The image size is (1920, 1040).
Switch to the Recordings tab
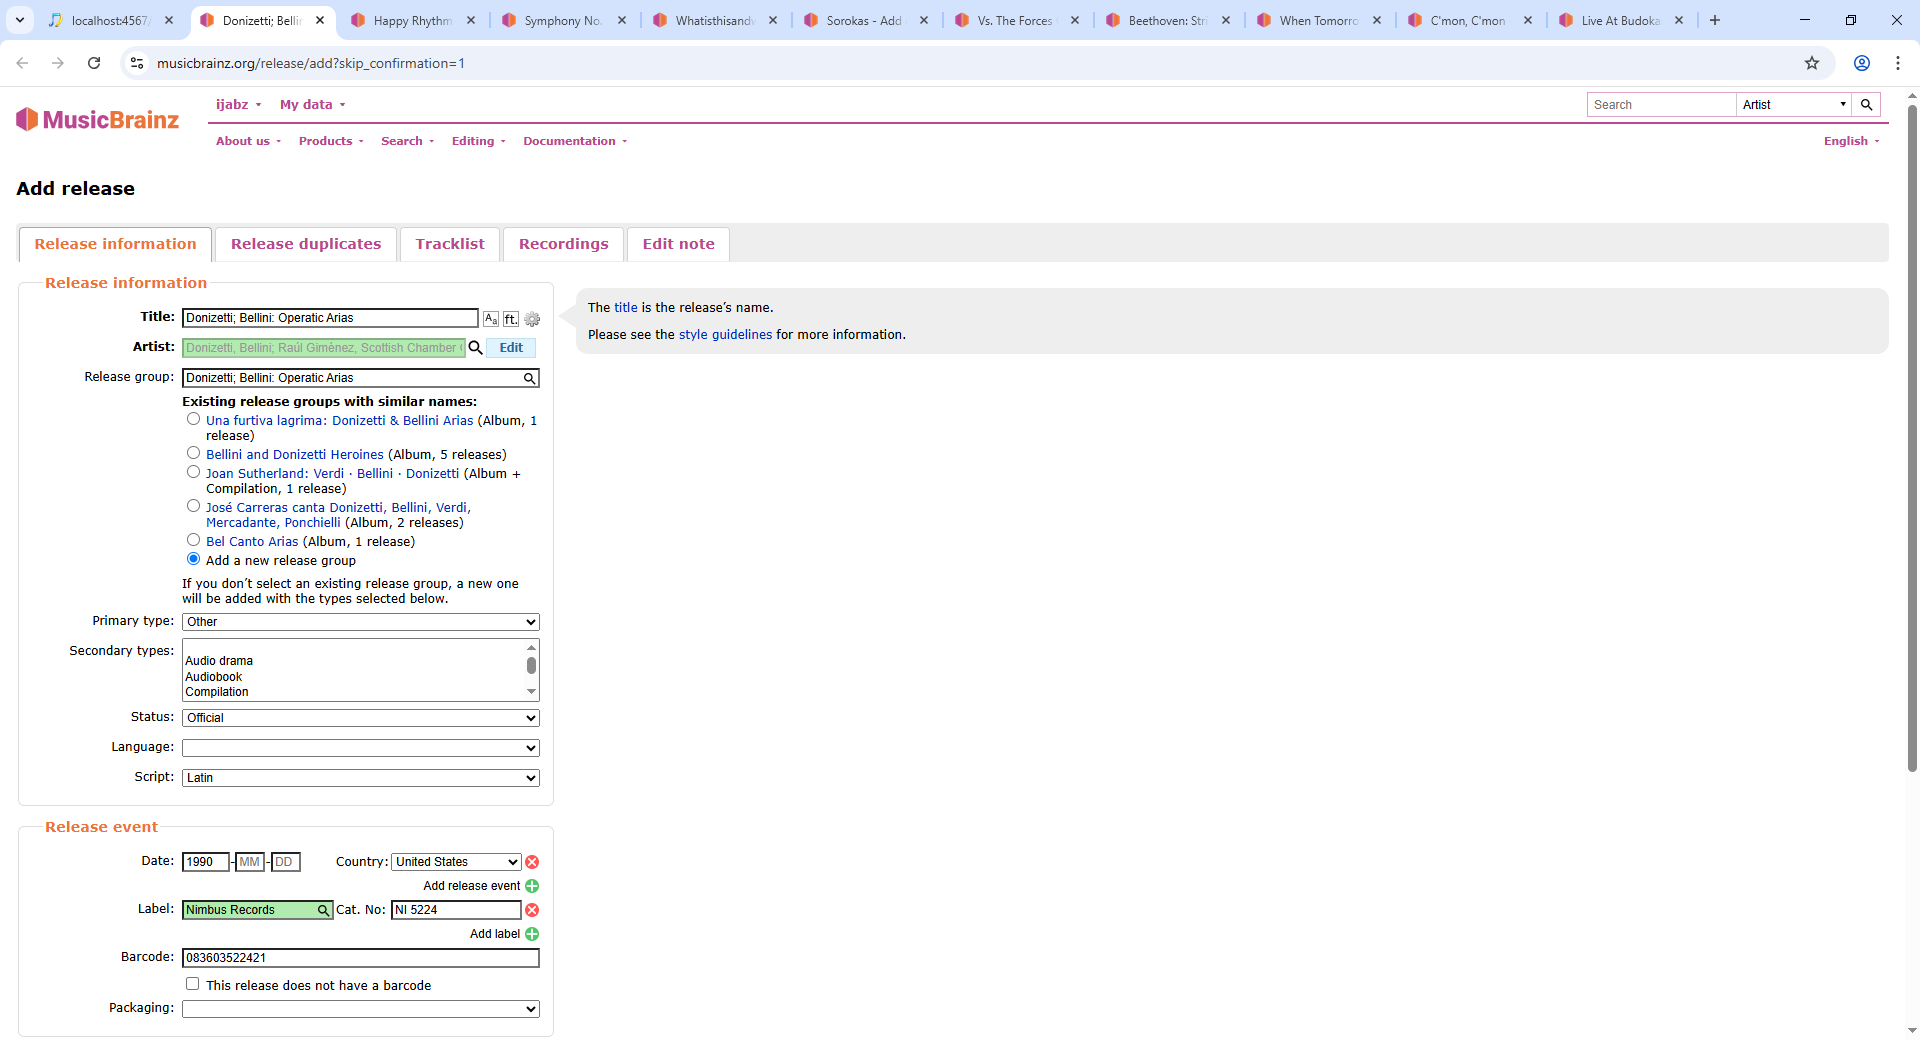pos(564,244)
